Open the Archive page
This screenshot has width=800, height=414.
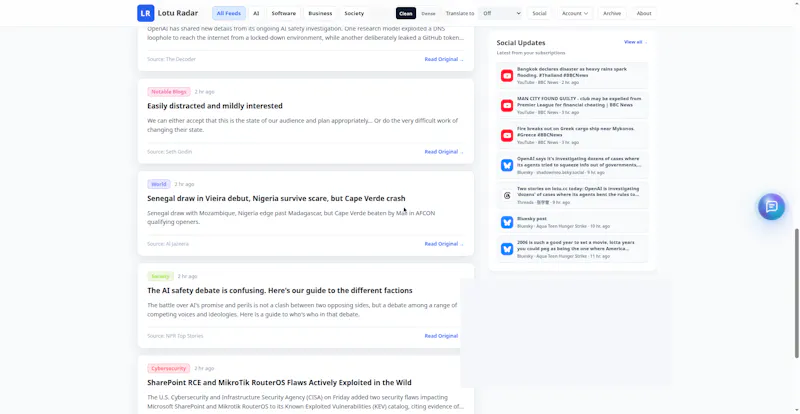click(x=612, y=13)
